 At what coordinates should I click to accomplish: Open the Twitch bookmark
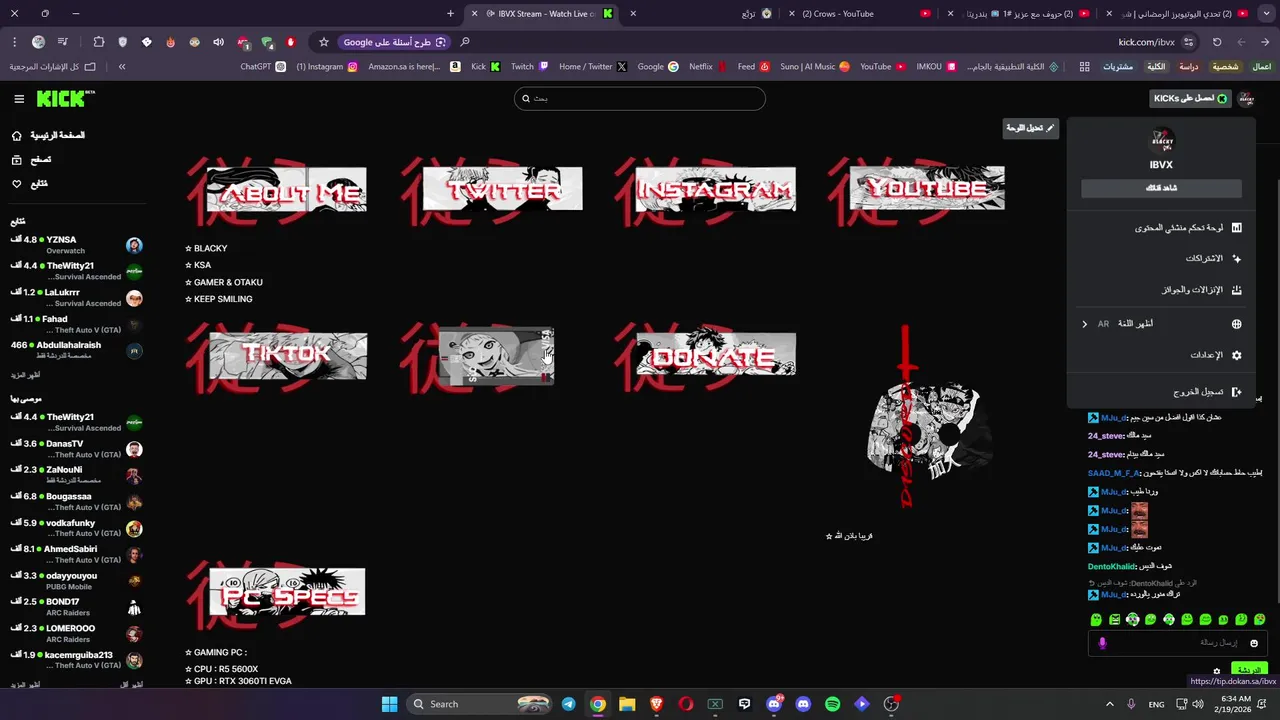pyautogui.click(x=529, y=67)
